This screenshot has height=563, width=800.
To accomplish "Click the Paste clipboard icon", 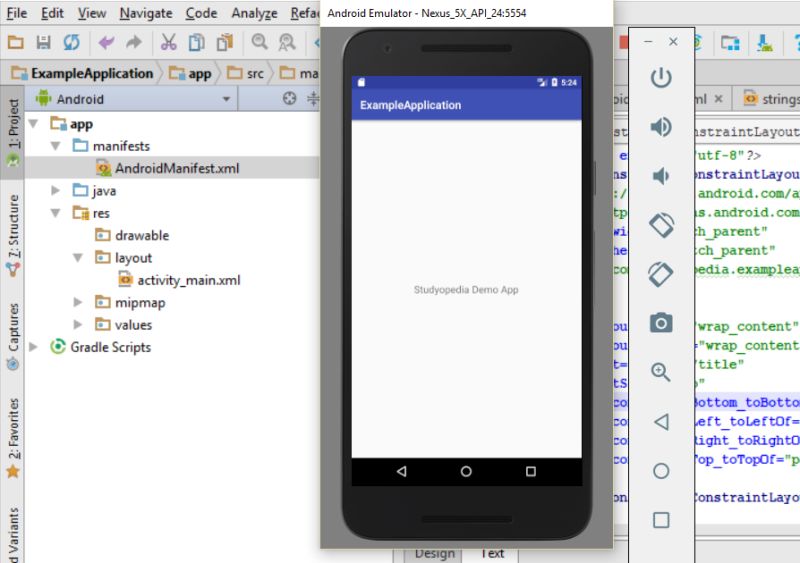I will tap(224, 42).
